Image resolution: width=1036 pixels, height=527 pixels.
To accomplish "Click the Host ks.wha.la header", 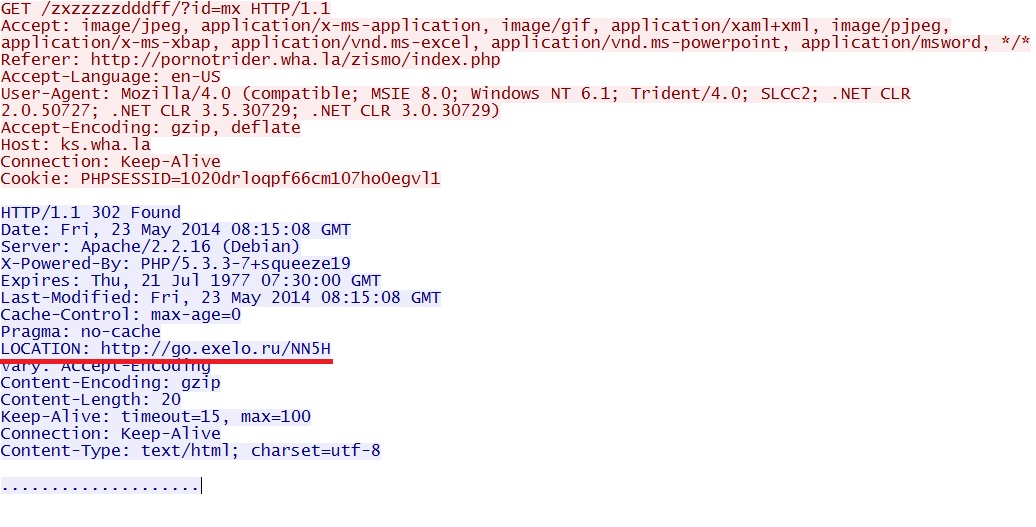I will coord(75,144).
